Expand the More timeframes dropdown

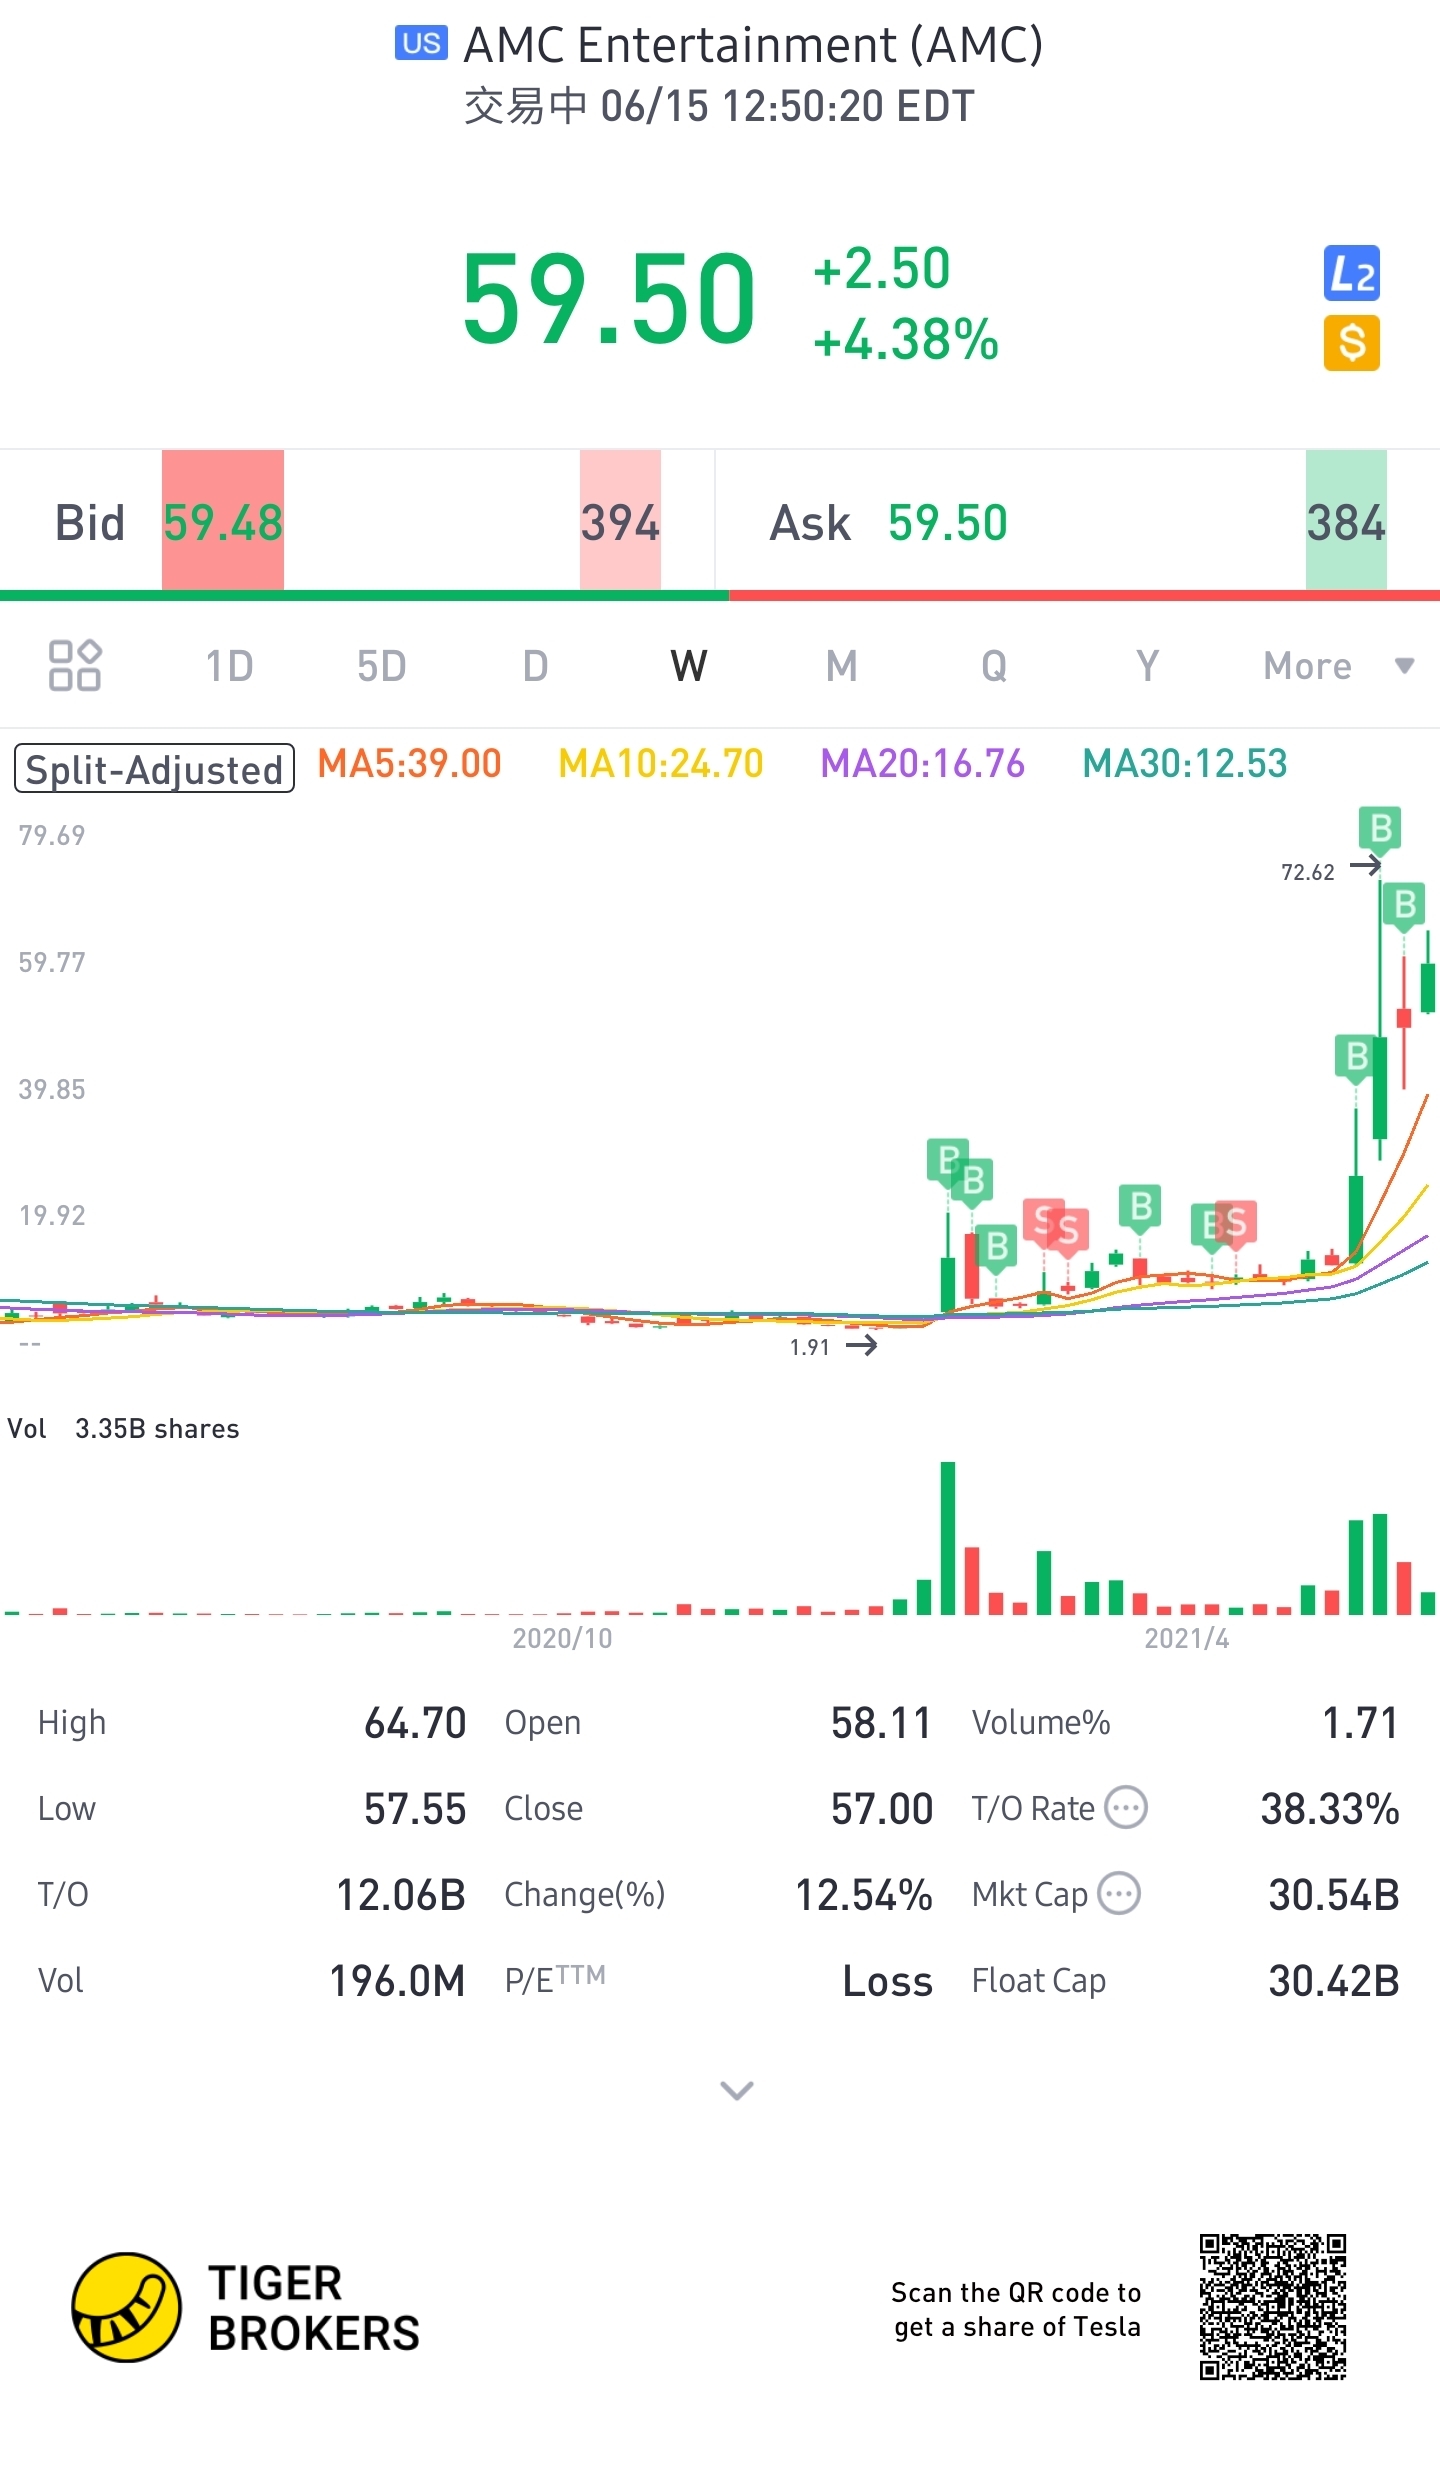tap(1338, 666)
